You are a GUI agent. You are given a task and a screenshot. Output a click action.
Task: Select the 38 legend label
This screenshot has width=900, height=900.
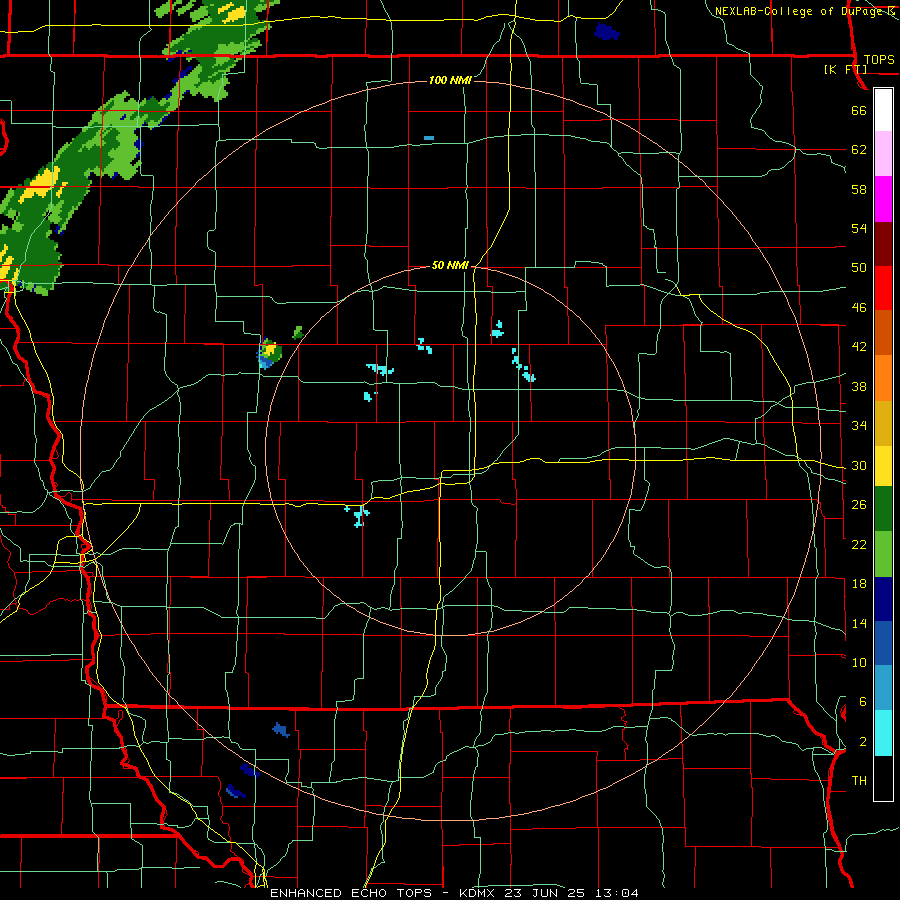(x=859, y=386)
